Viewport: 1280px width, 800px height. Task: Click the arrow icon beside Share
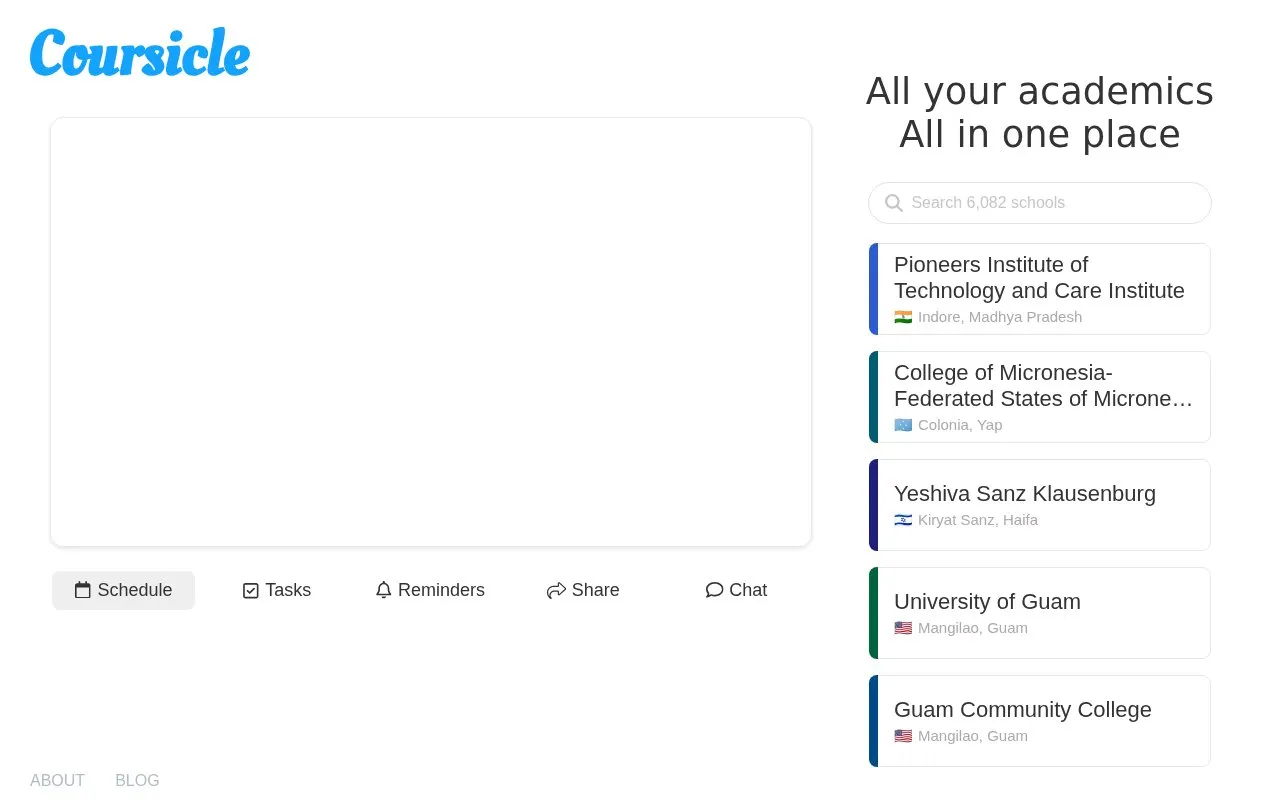click(x=557, y=591)
